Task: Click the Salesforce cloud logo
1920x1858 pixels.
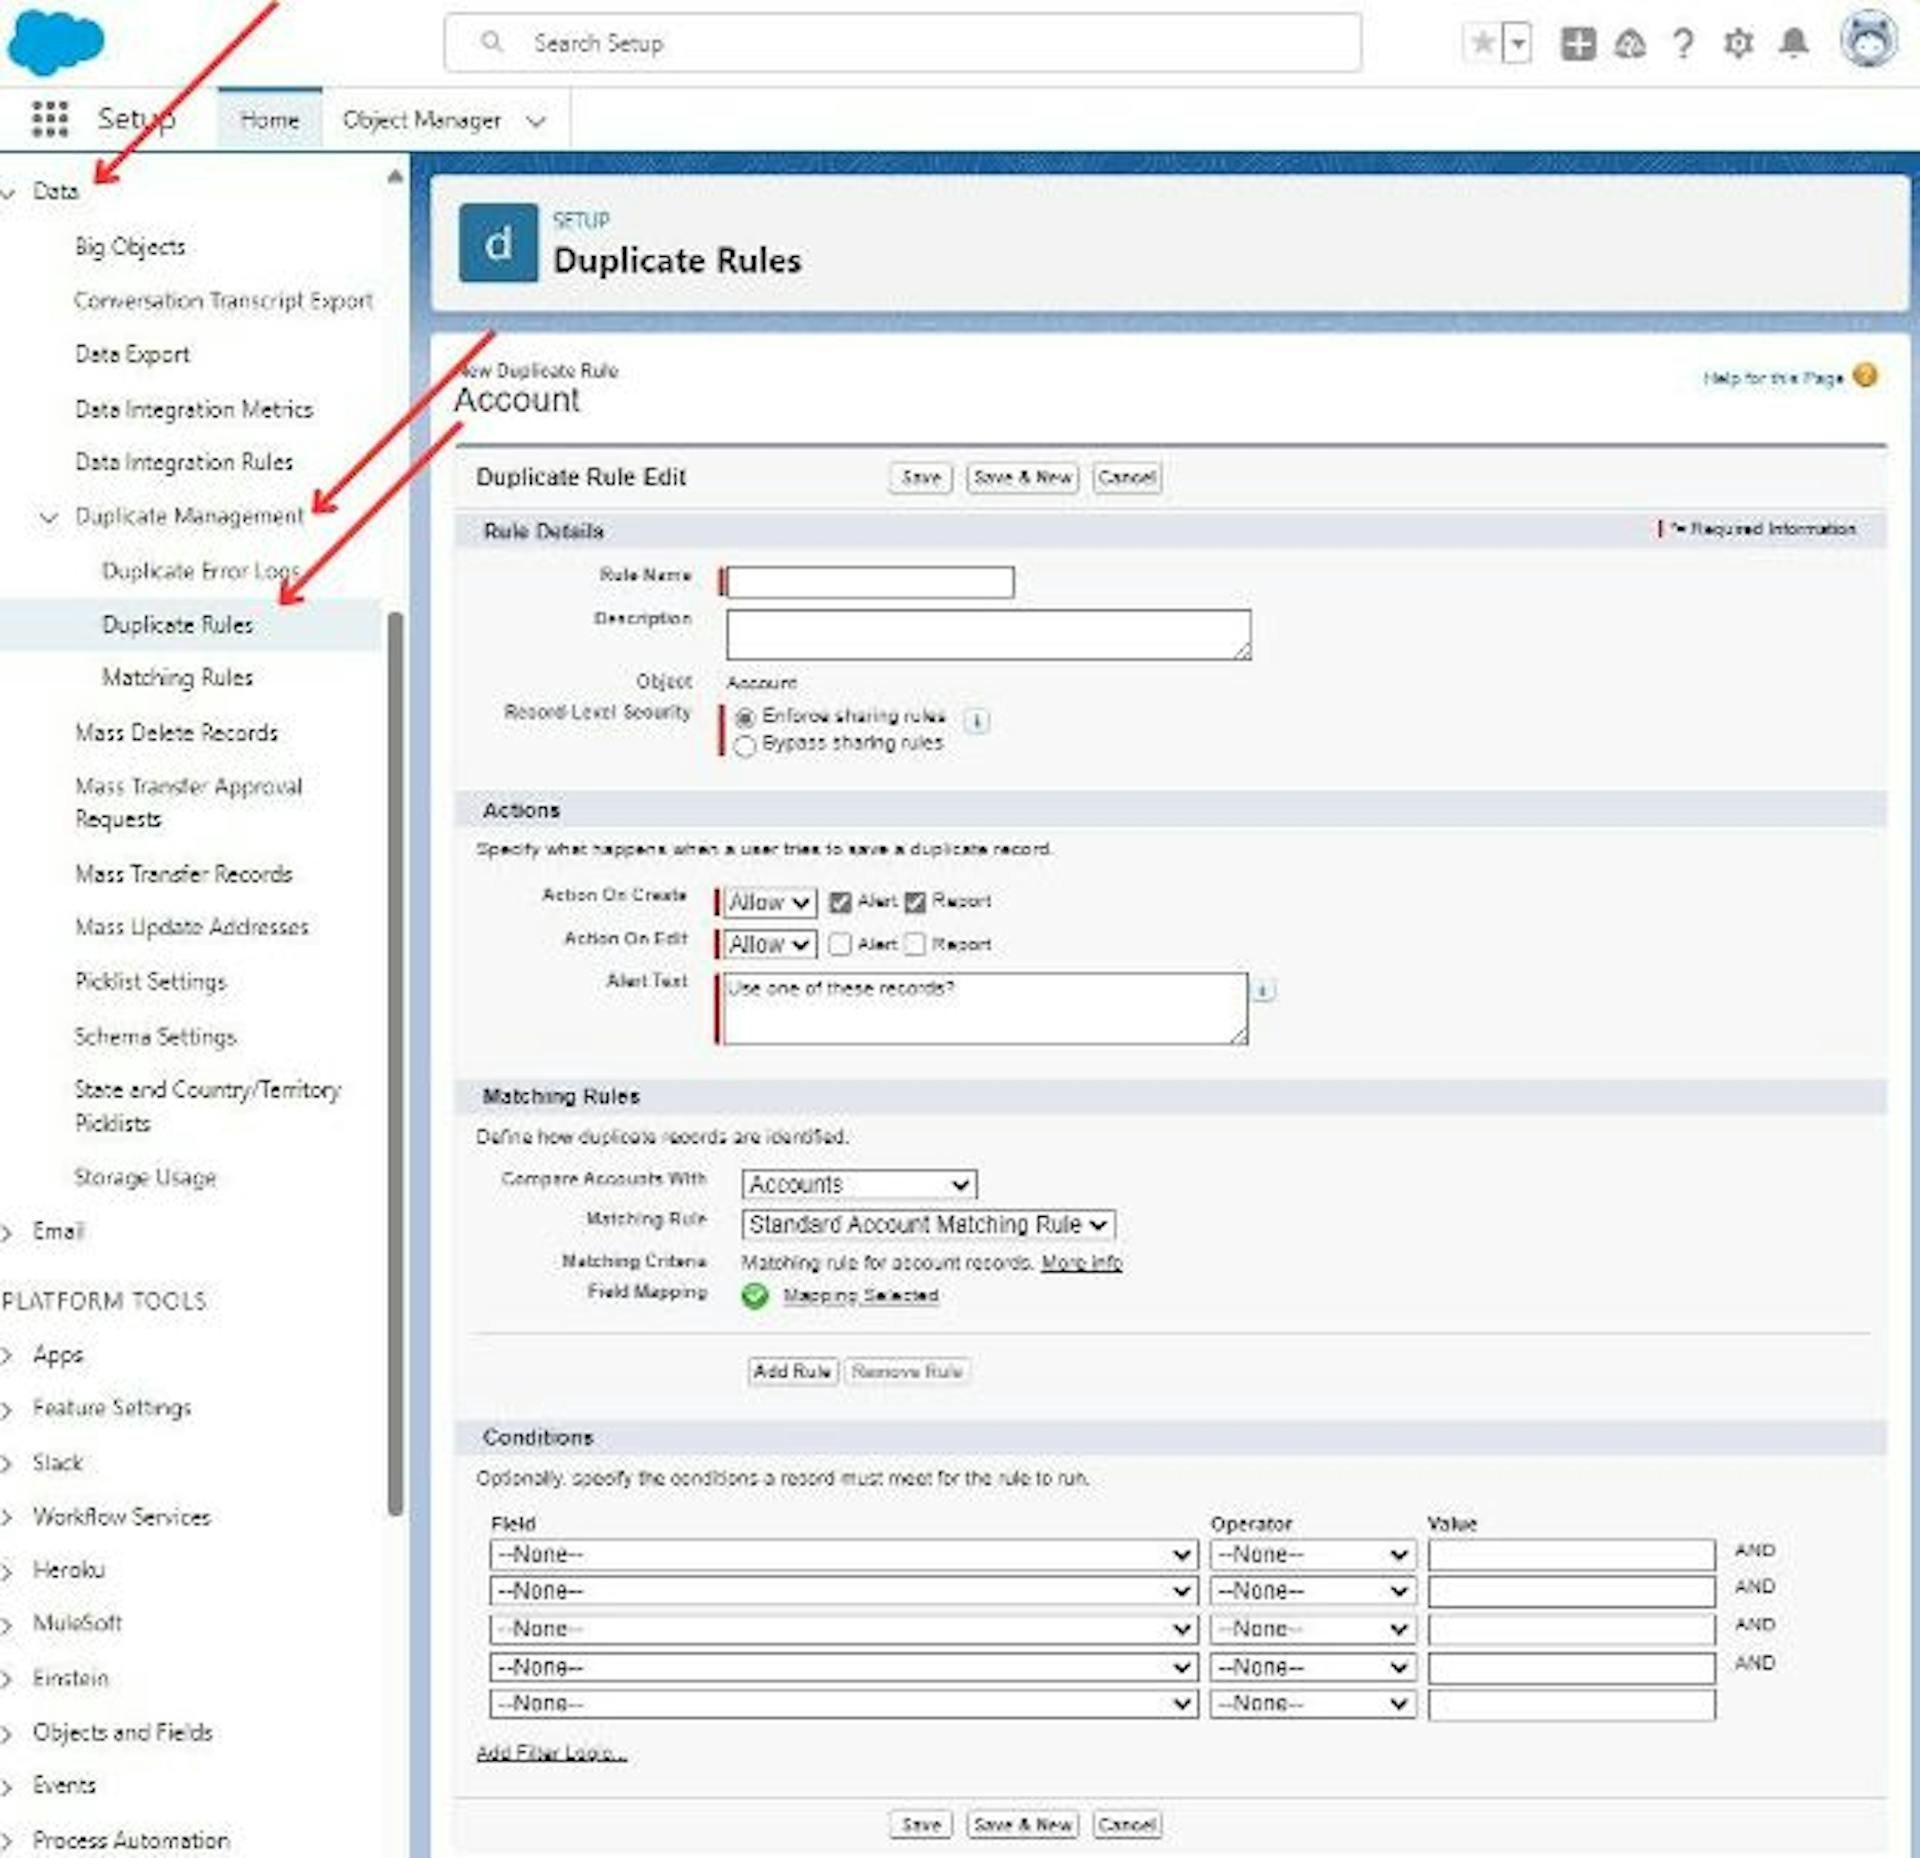Action: click(55, 42)
